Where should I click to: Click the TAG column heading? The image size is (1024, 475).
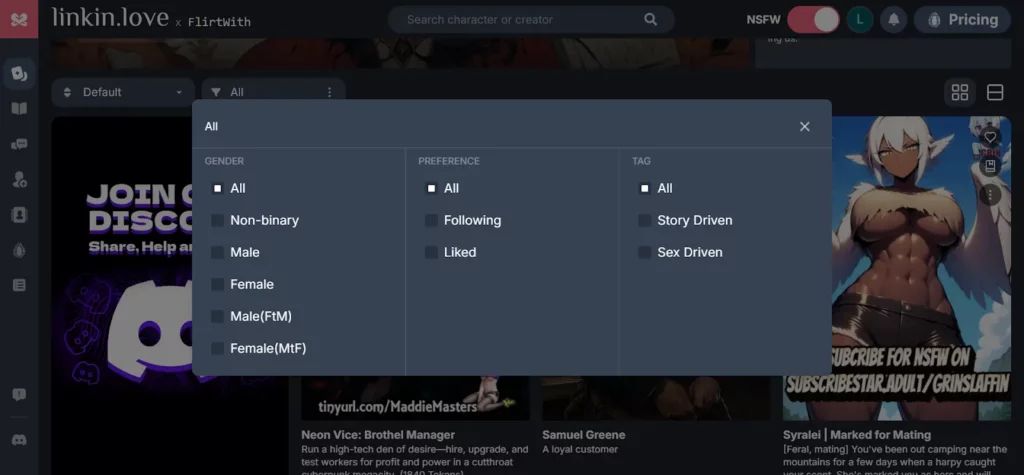click(641, 161)
